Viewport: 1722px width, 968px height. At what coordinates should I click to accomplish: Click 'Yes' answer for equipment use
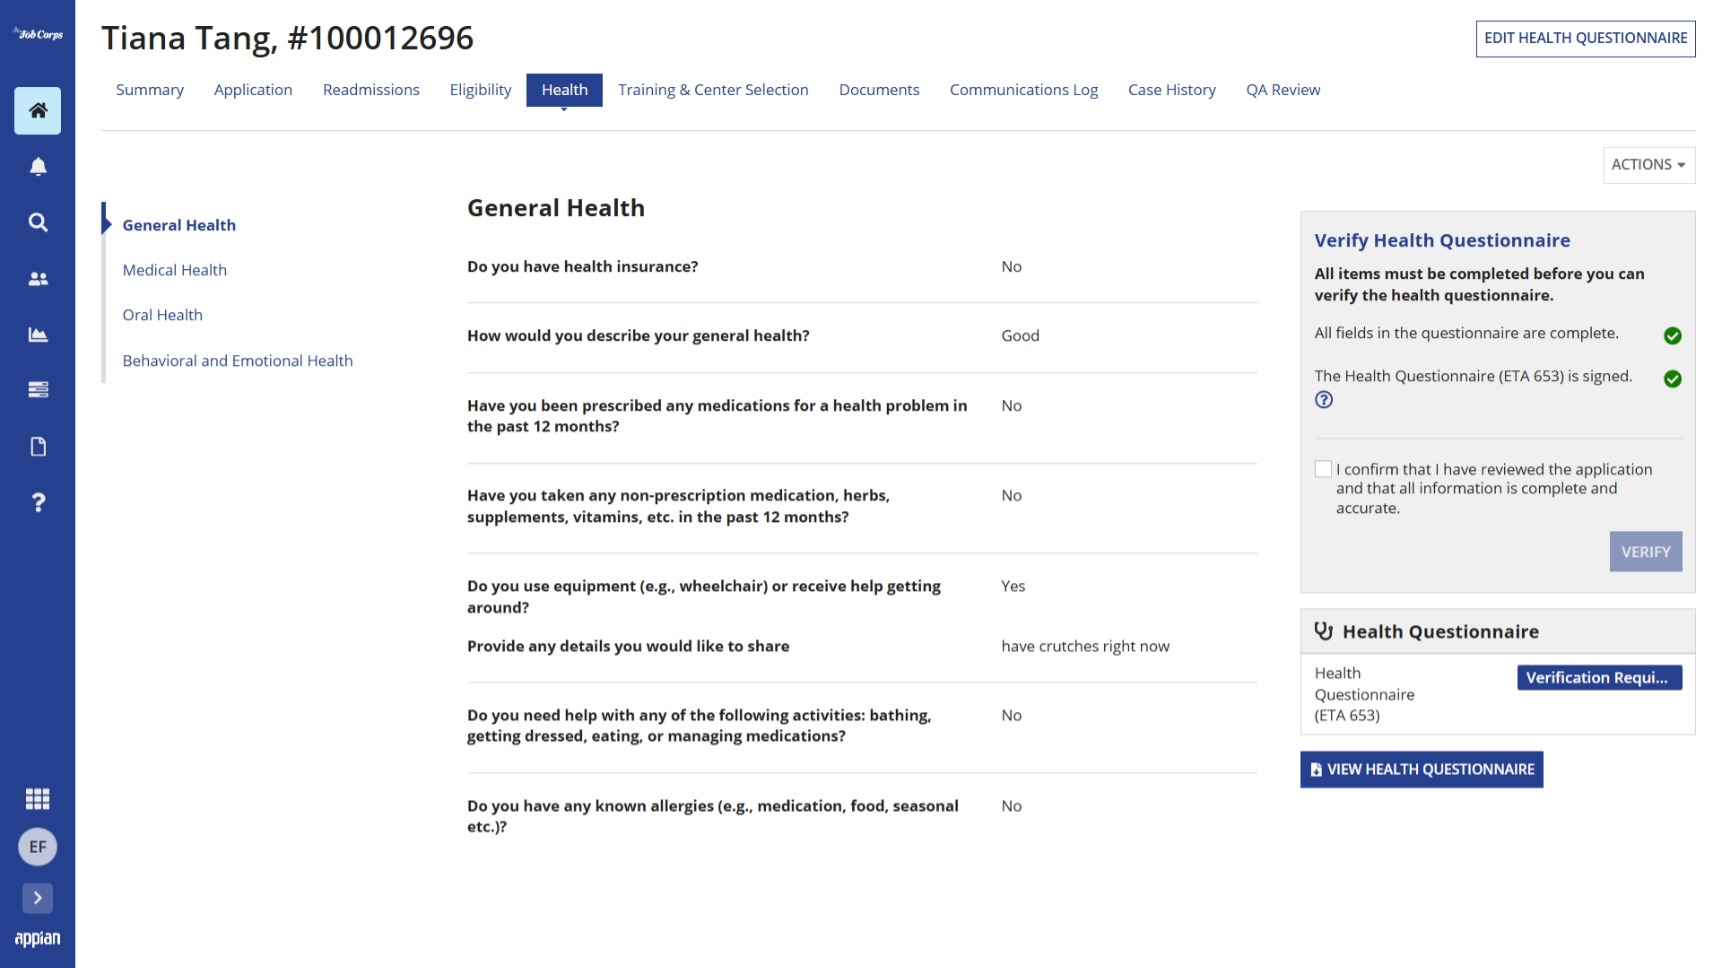point(1013,587)
